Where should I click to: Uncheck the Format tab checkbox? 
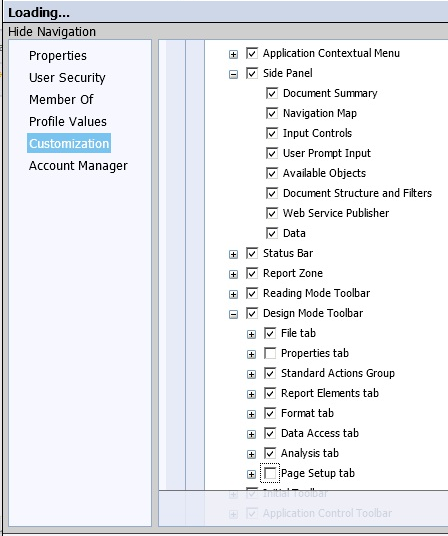(270, 413)
